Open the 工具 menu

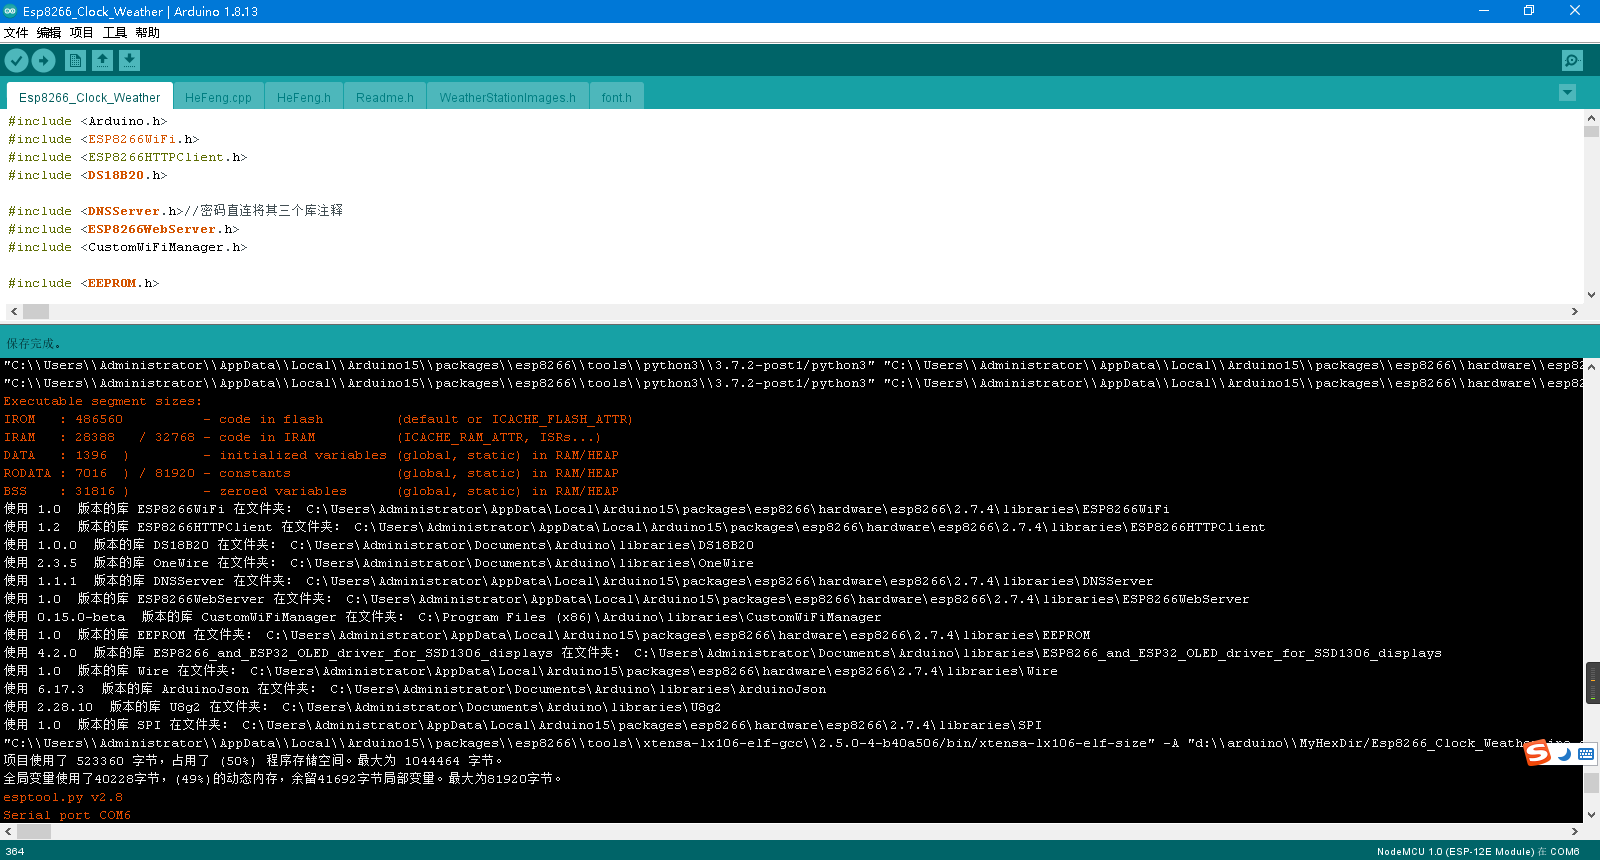(115, 32)
